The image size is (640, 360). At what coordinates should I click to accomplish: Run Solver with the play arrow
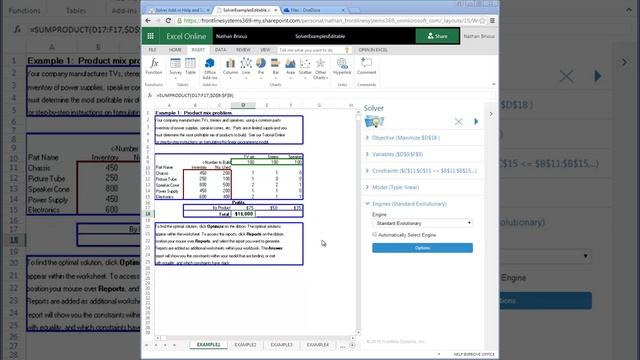click(x=476, y=121)
